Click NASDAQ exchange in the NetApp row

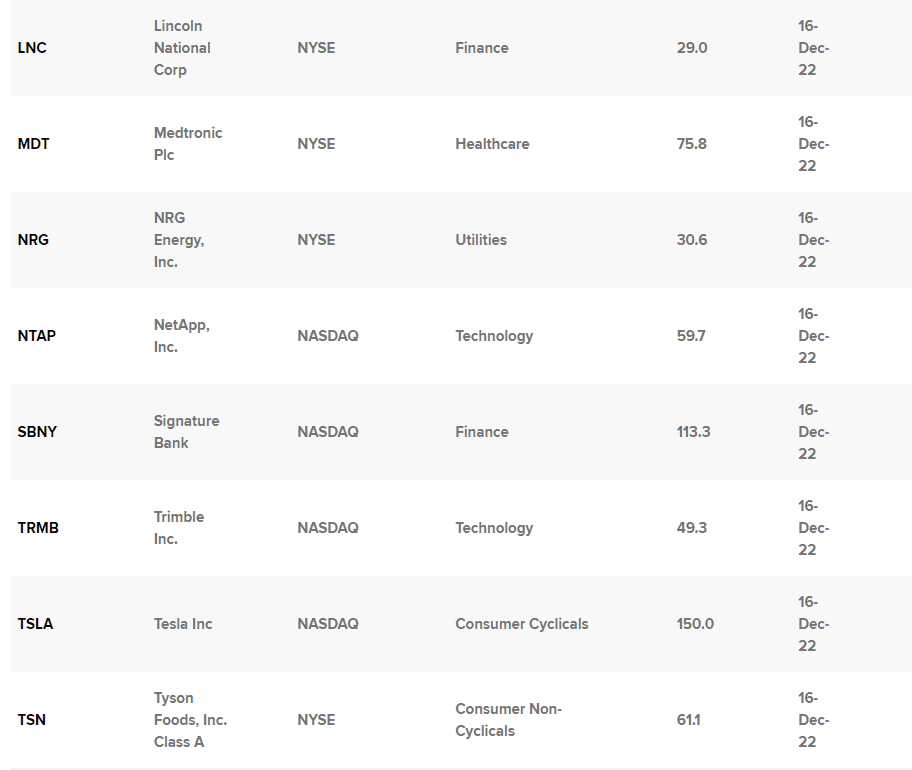[x=327, y=336]
